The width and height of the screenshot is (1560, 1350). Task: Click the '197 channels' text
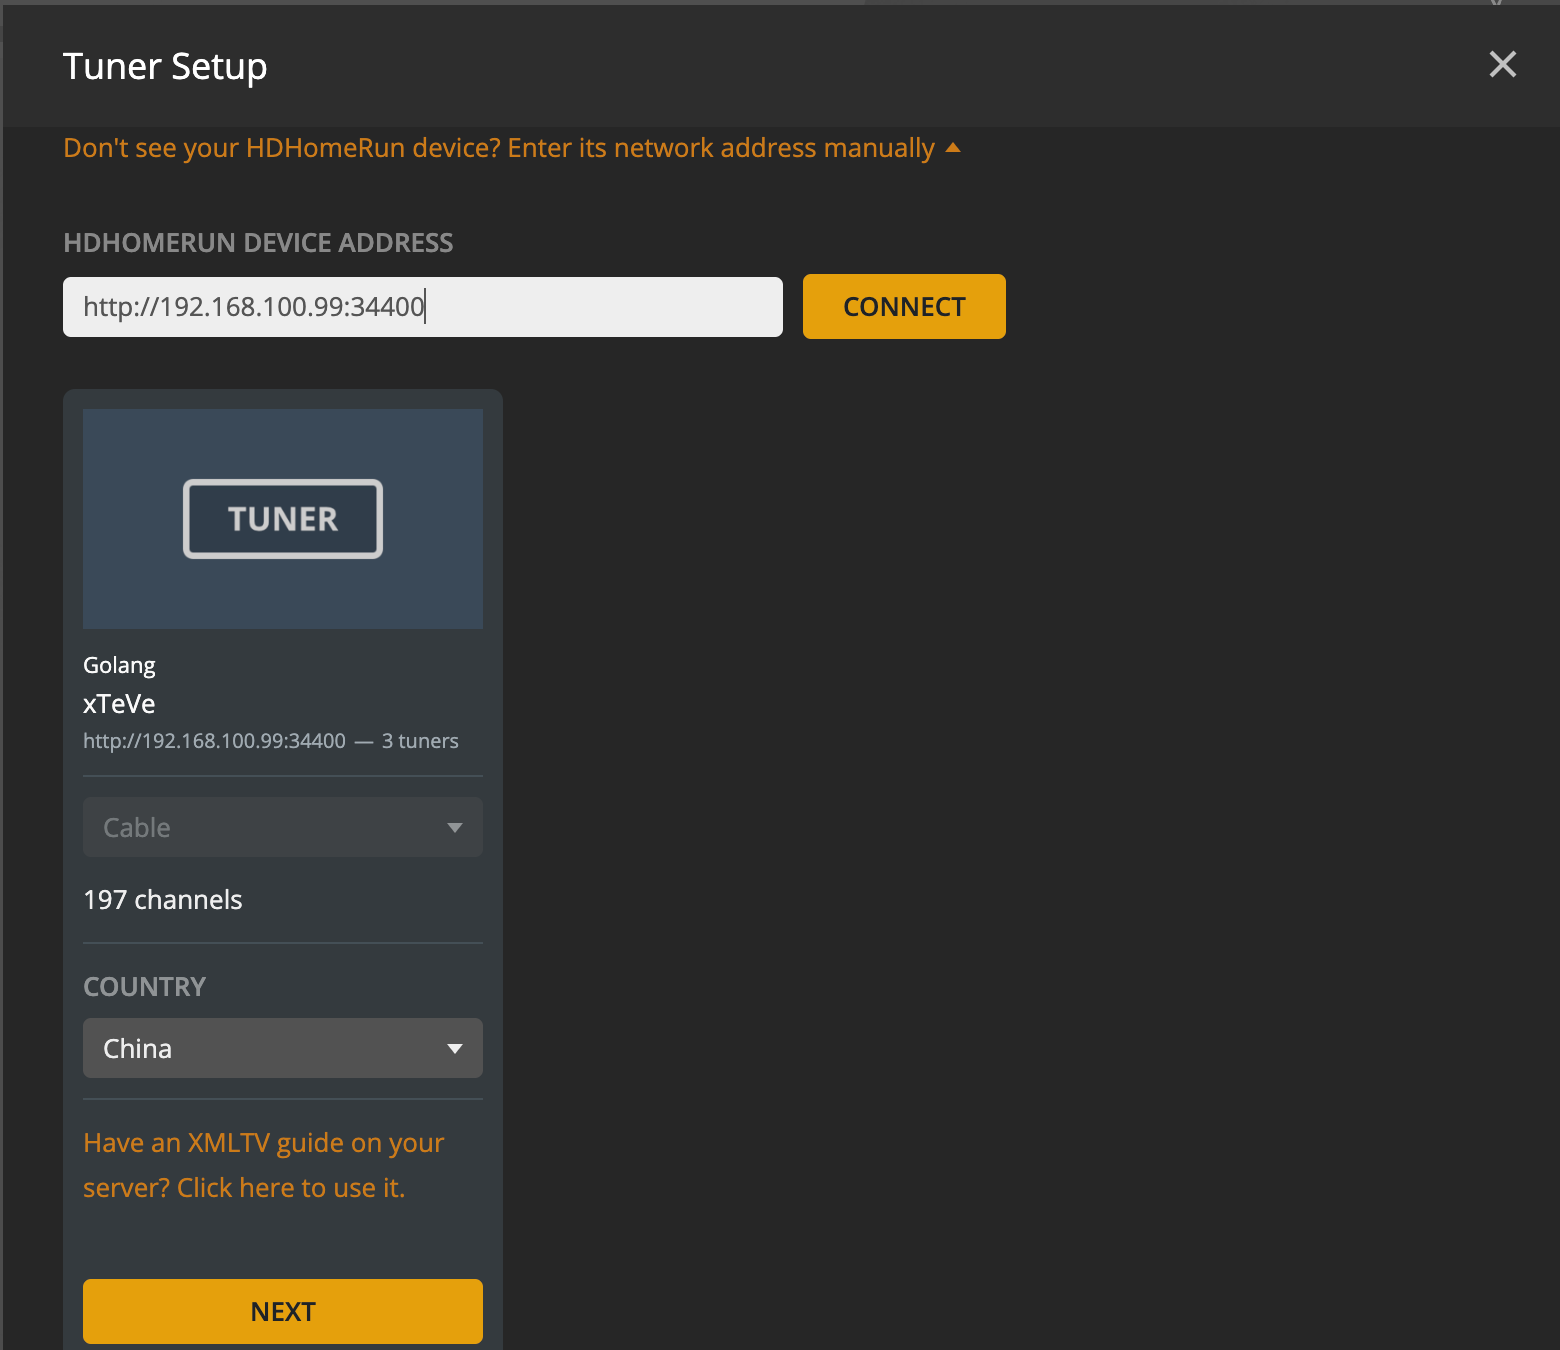tap(163, 900)
